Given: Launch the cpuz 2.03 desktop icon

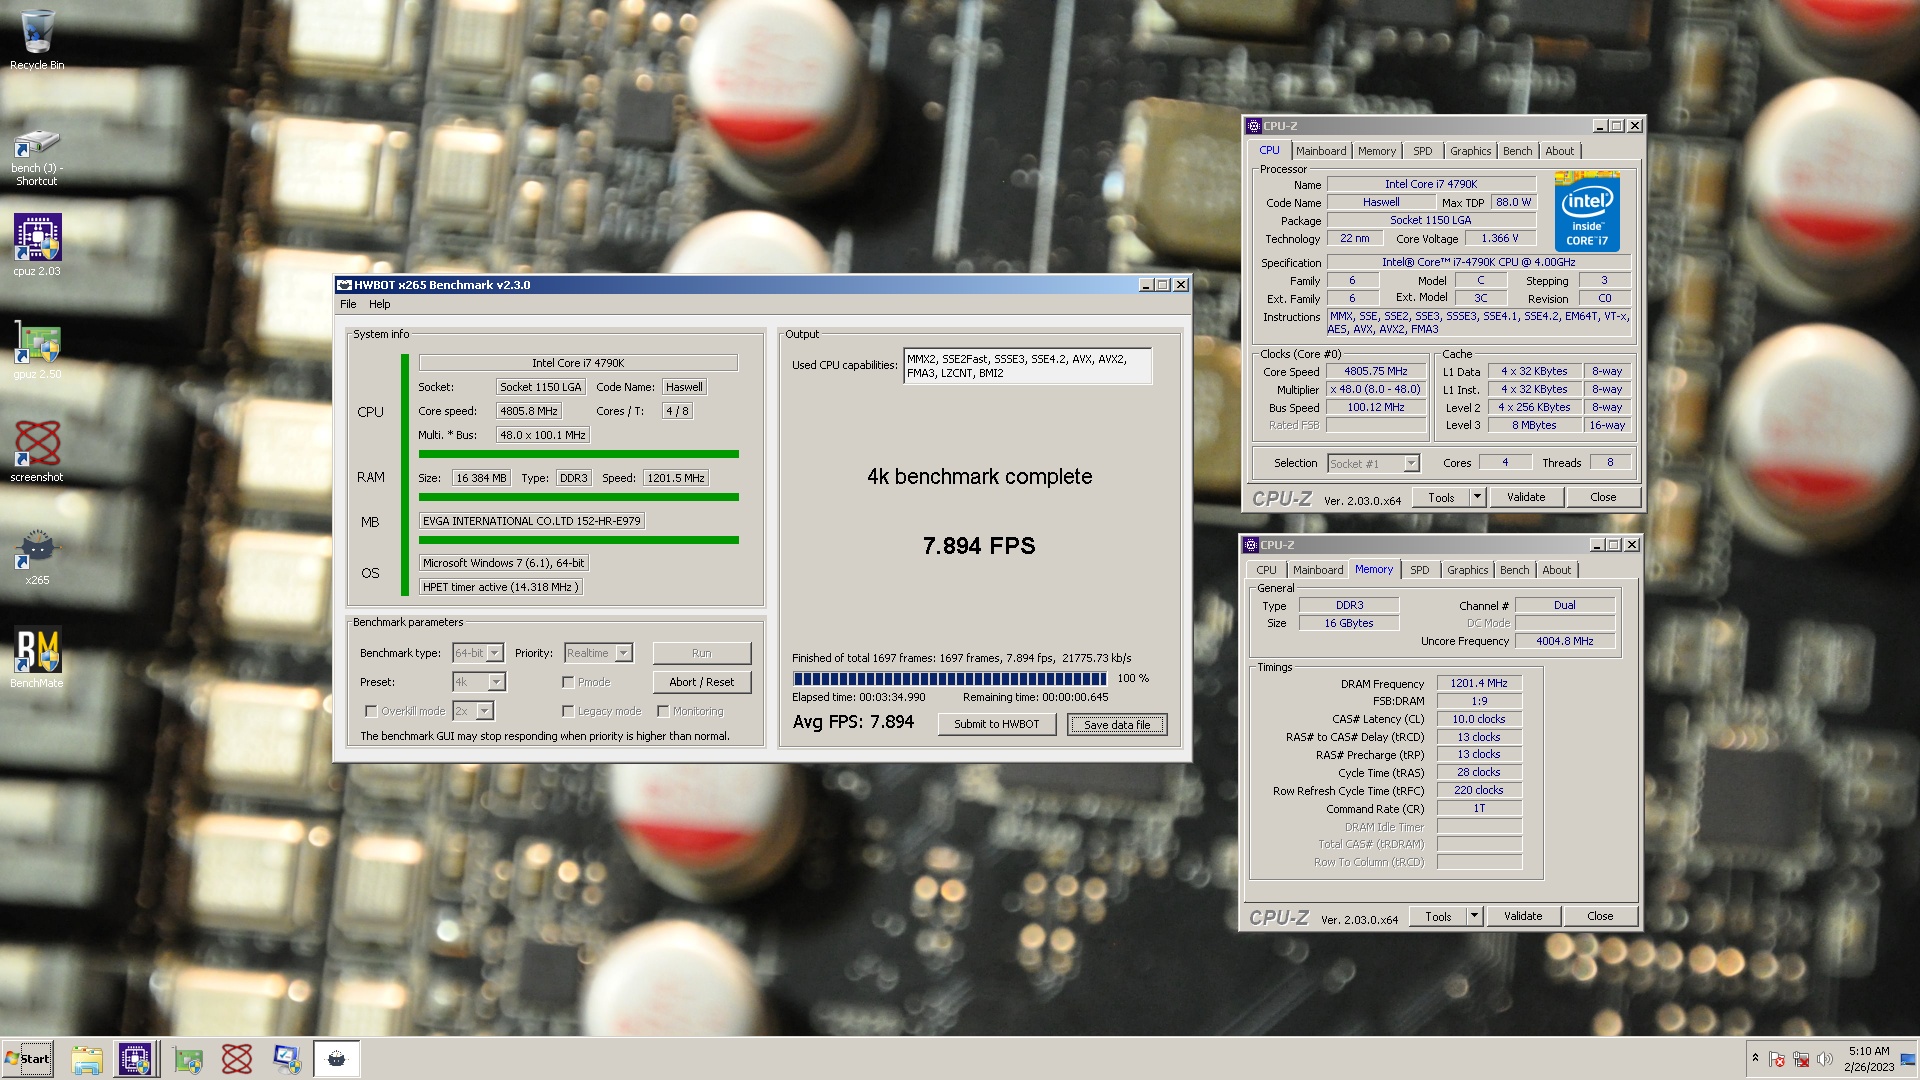Looking at the screenshot, I should click(37, 245).
